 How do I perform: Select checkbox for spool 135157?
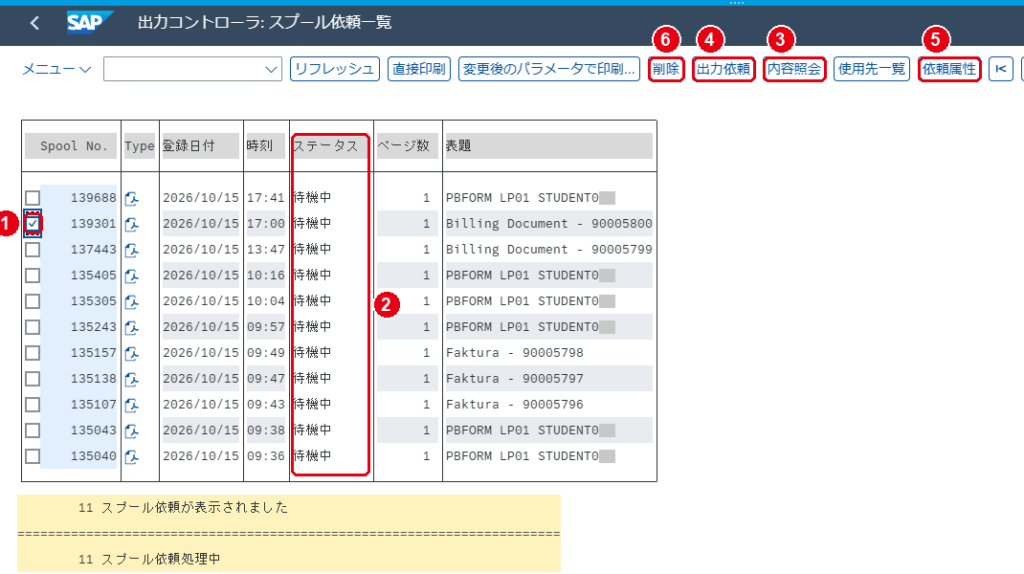(x=33, y=353)
